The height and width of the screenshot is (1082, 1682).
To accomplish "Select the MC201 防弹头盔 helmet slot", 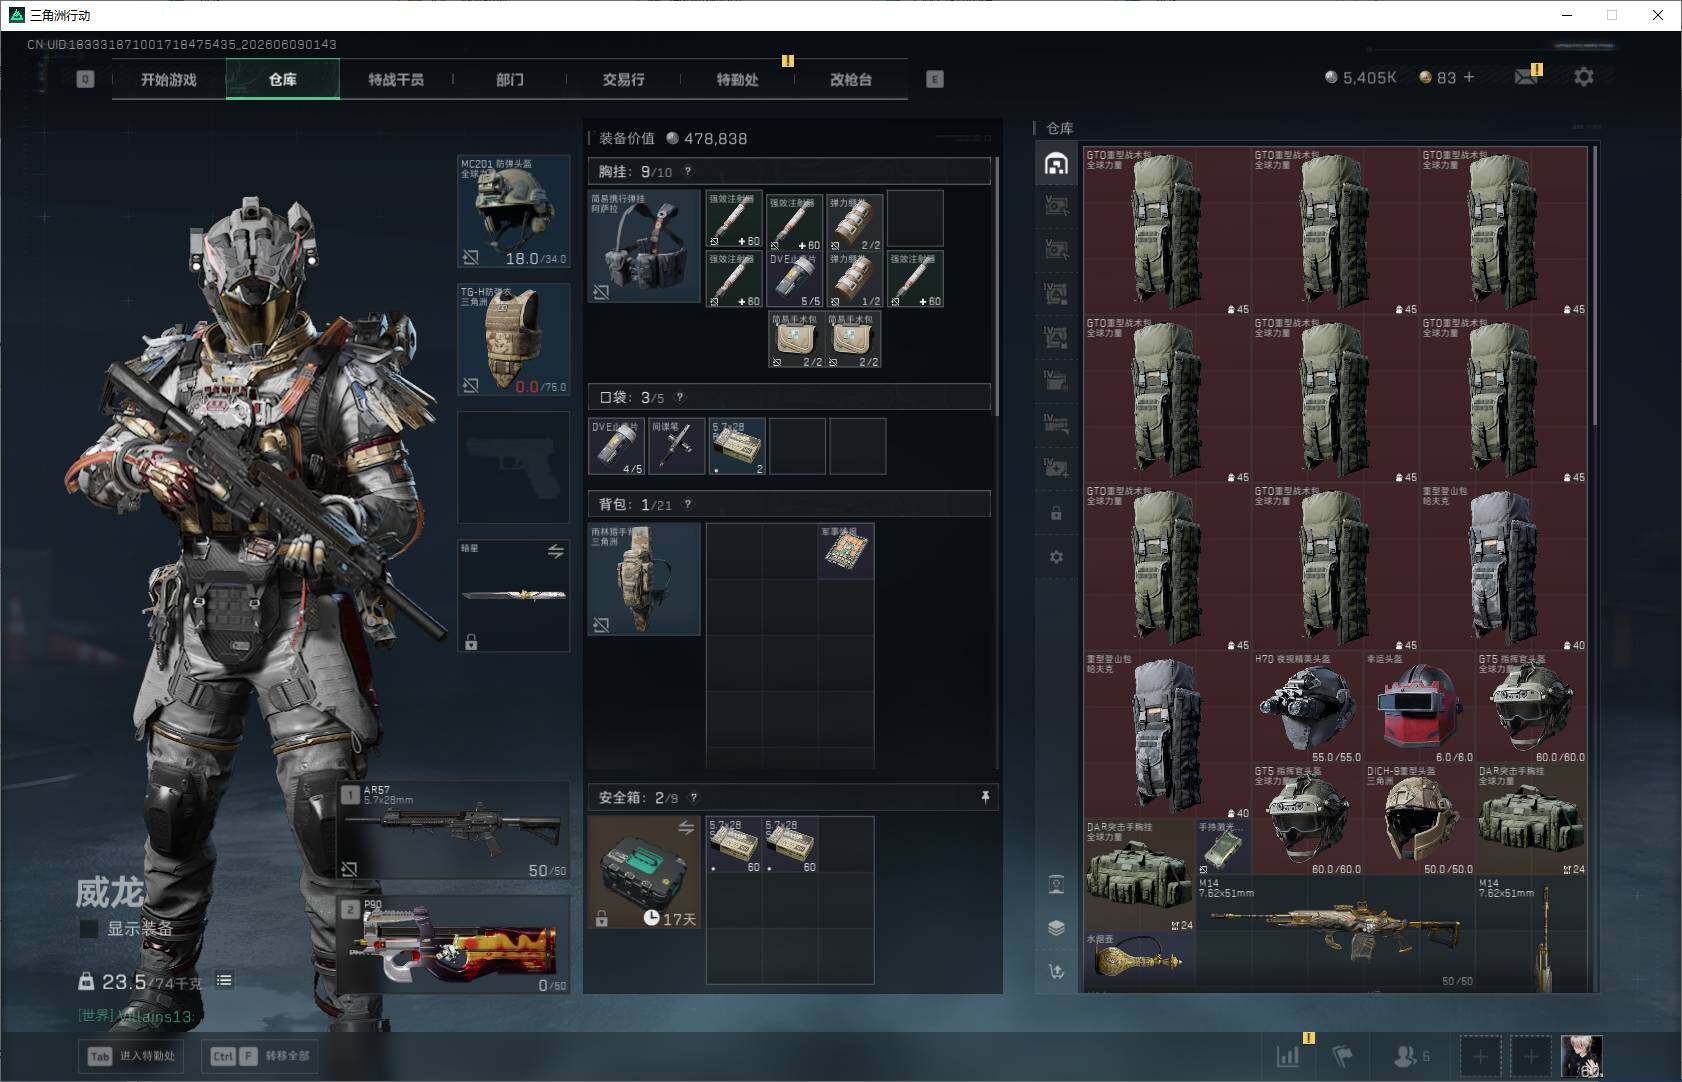I will point(514,211).
